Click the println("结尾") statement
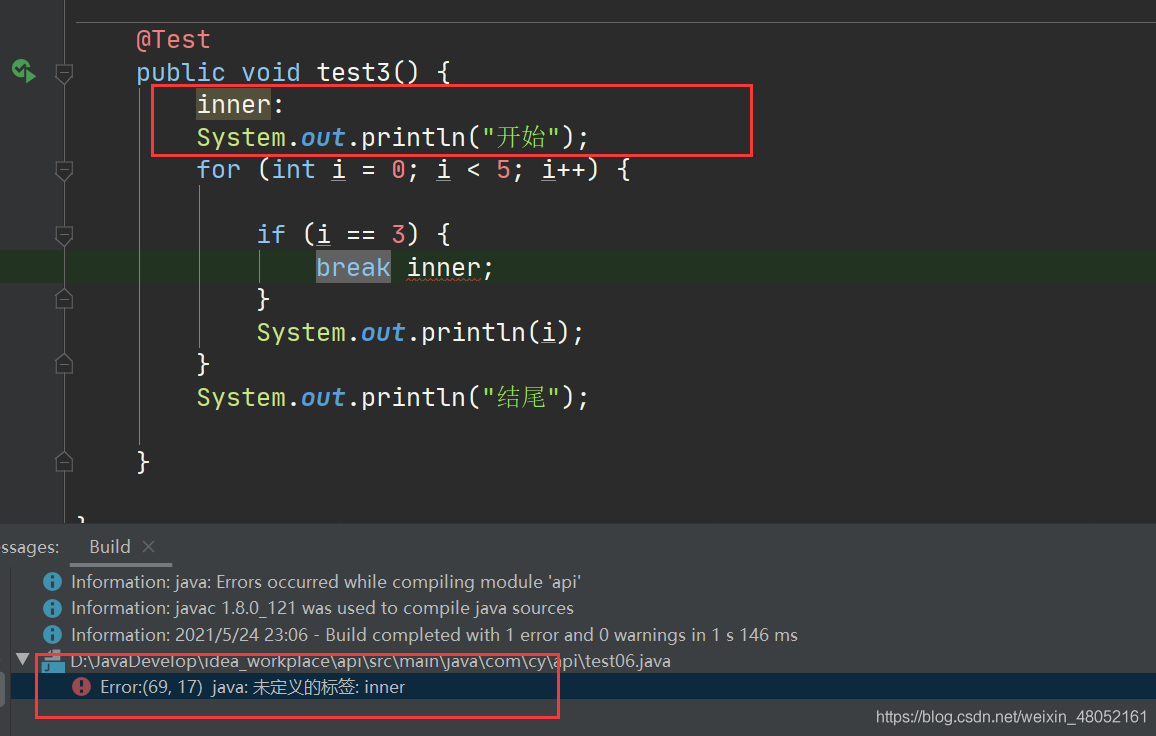 392,397
